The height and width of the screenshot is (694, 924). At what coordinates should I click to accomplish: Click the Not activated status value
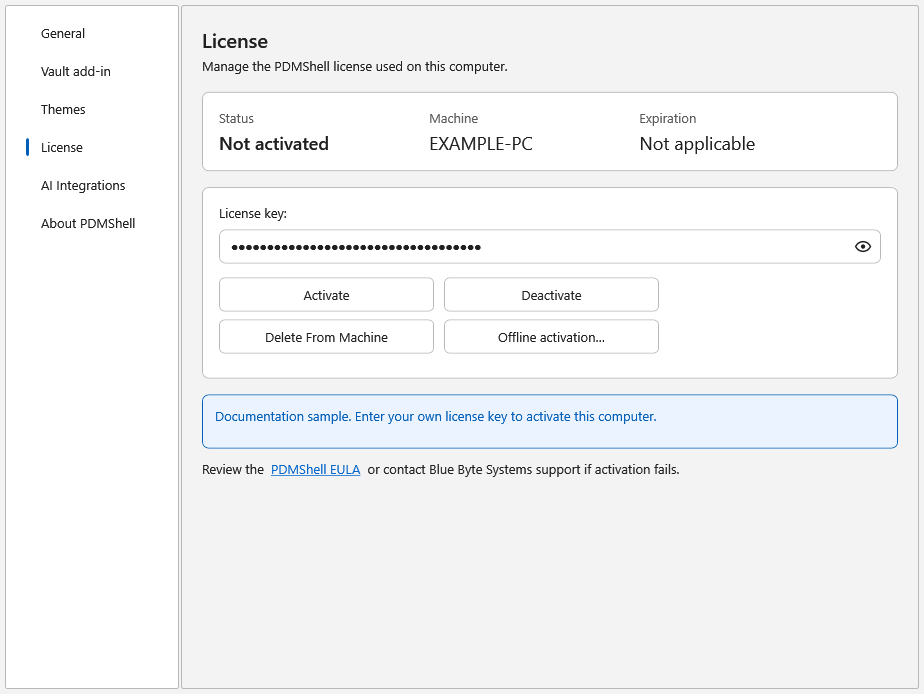[274, 144]
